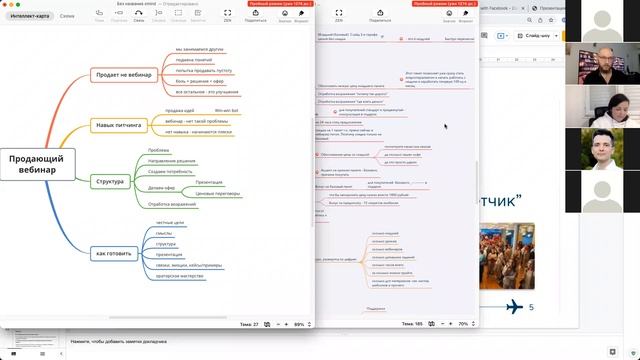Click the red trial-mode banner in left window
Screen dimensions: 640x360
tap(280, 4)
